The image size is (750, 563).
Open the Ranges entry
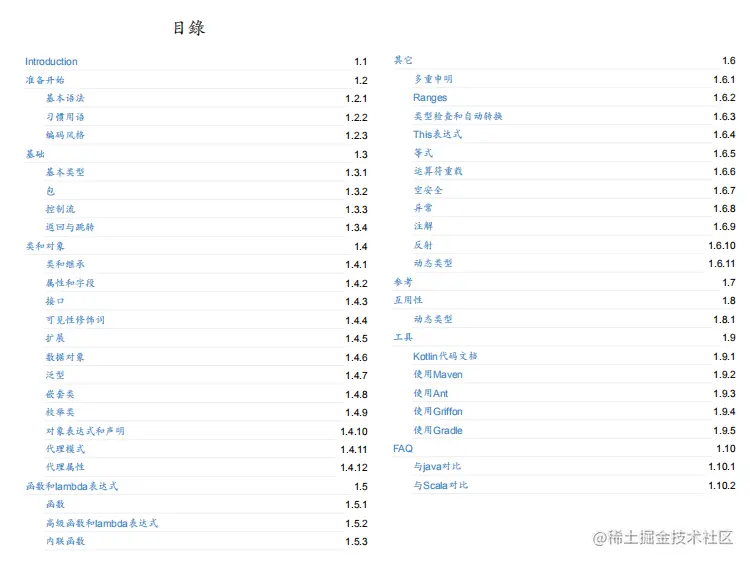point(430,98)
